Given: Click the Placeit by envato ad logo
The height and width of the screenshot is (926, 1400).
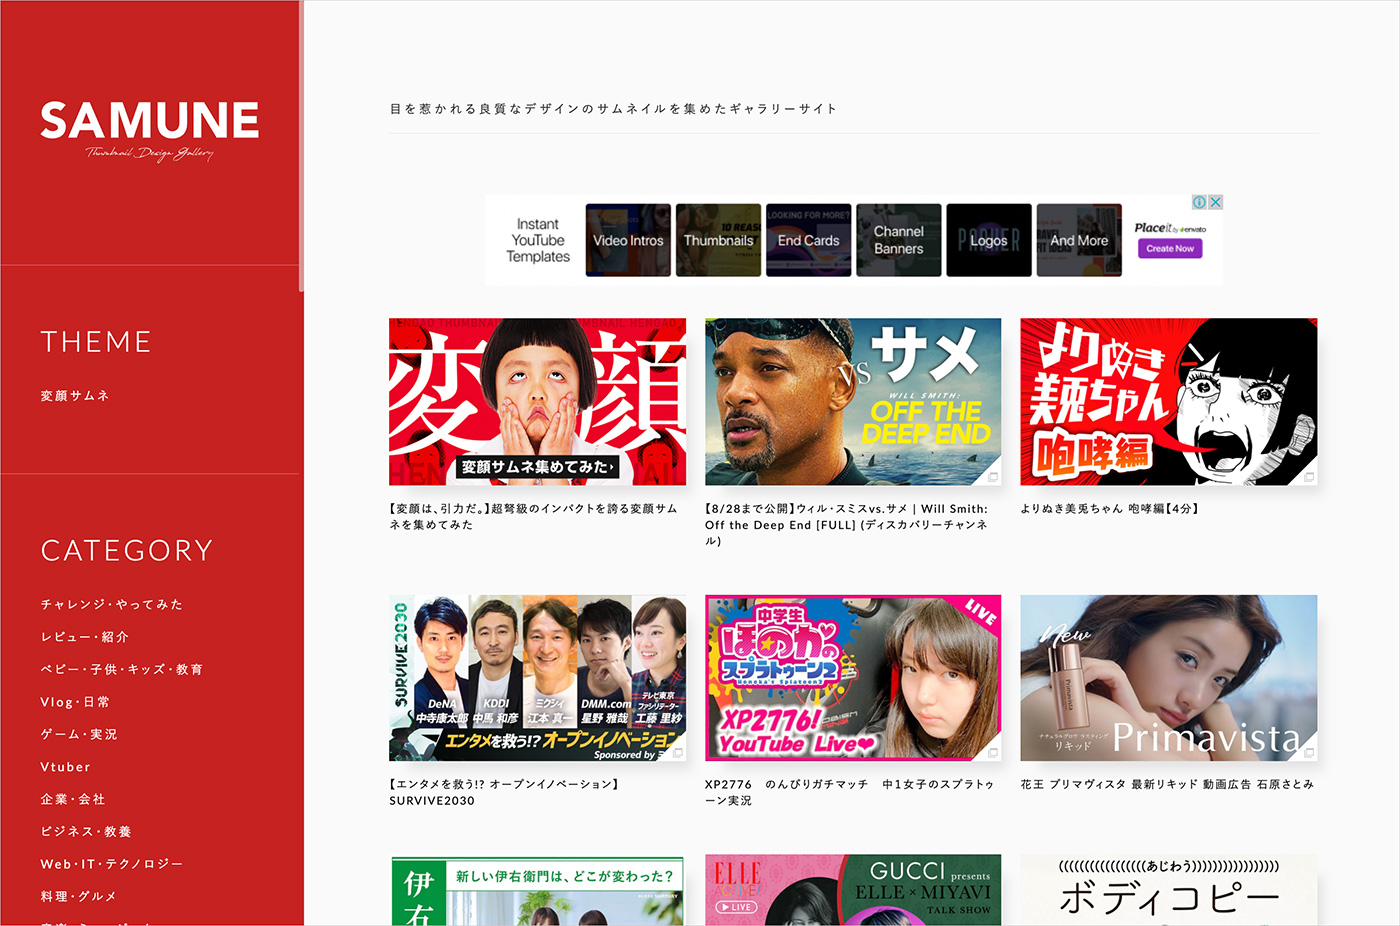Looking at the screenshot, I should pos(1170,228).
